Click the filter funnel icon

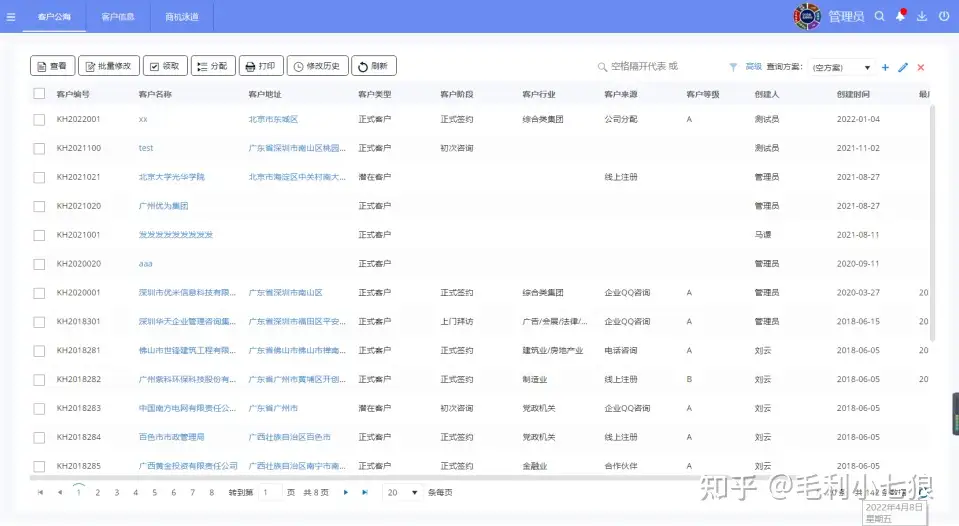(x=733, y=67)
